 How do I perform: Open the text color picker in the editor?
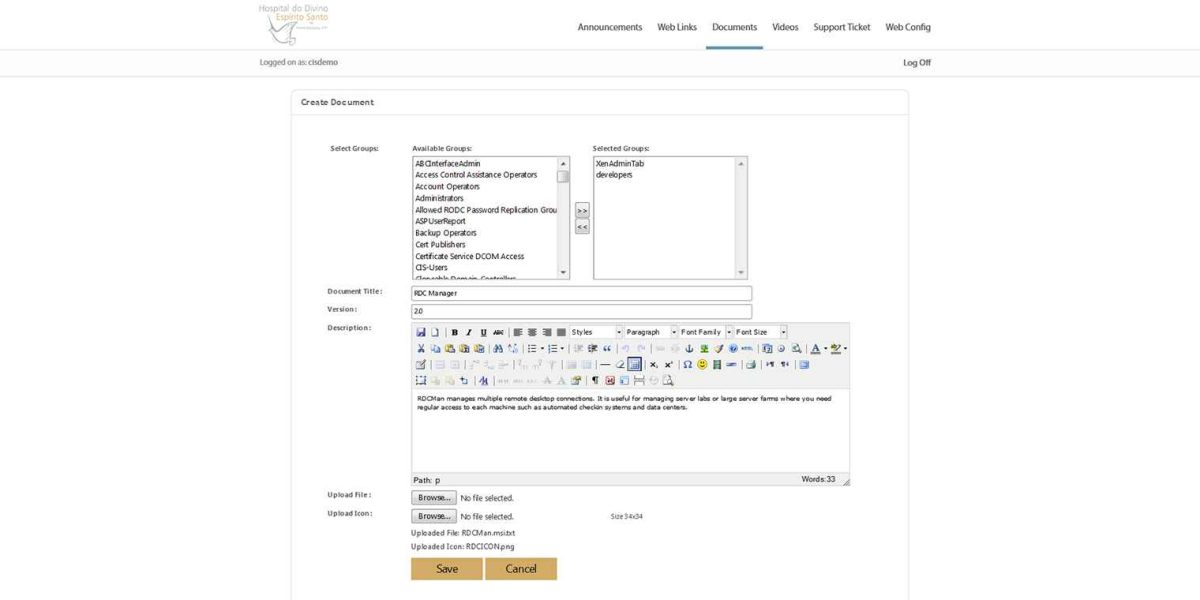coord(815,348)
